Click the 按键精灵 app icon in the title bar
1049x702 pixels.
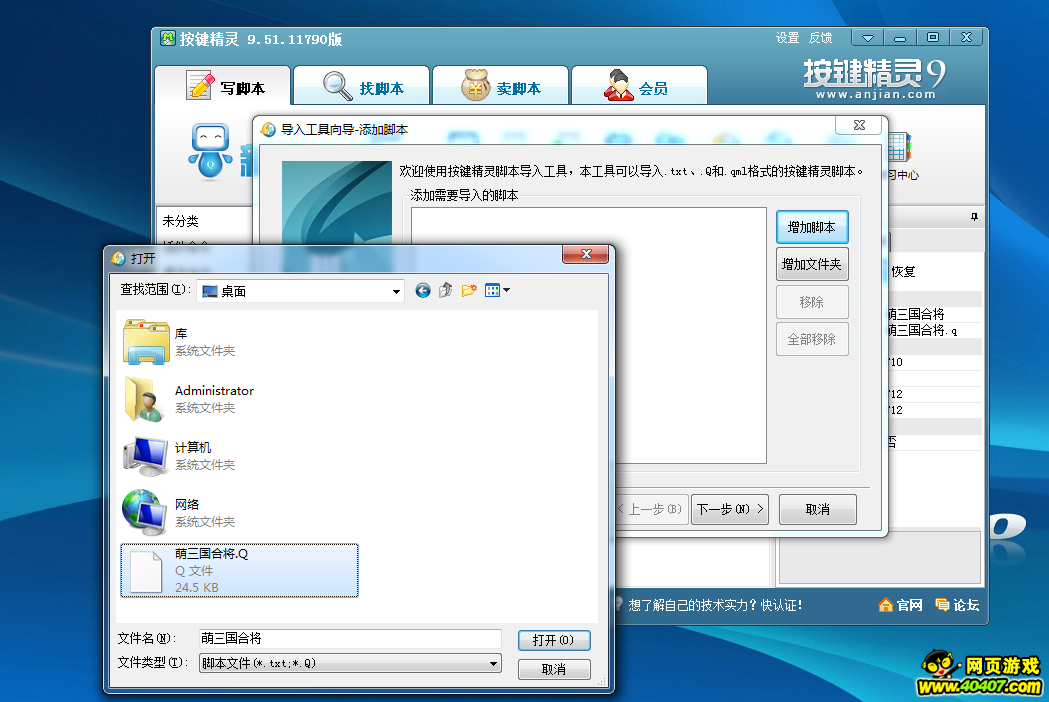[x=168, y=38]
